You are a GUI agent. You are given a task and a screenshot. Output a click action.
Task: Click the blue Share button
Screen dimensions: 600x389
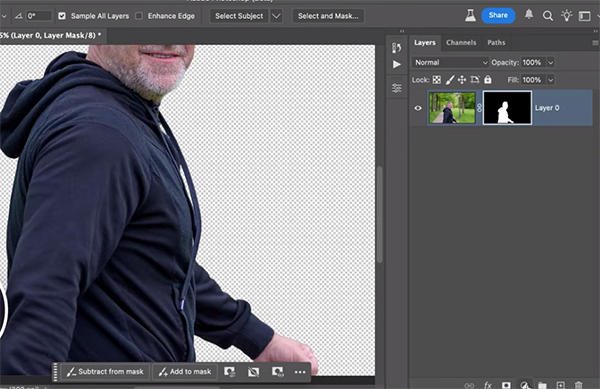coord(498,15)
